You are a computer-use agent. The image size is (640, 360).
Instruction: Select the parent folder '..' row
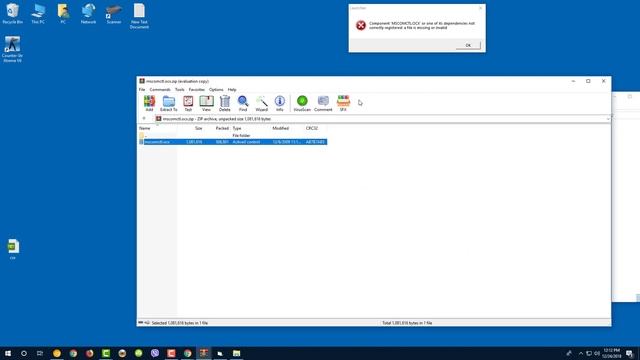click(x=232, y=135)
